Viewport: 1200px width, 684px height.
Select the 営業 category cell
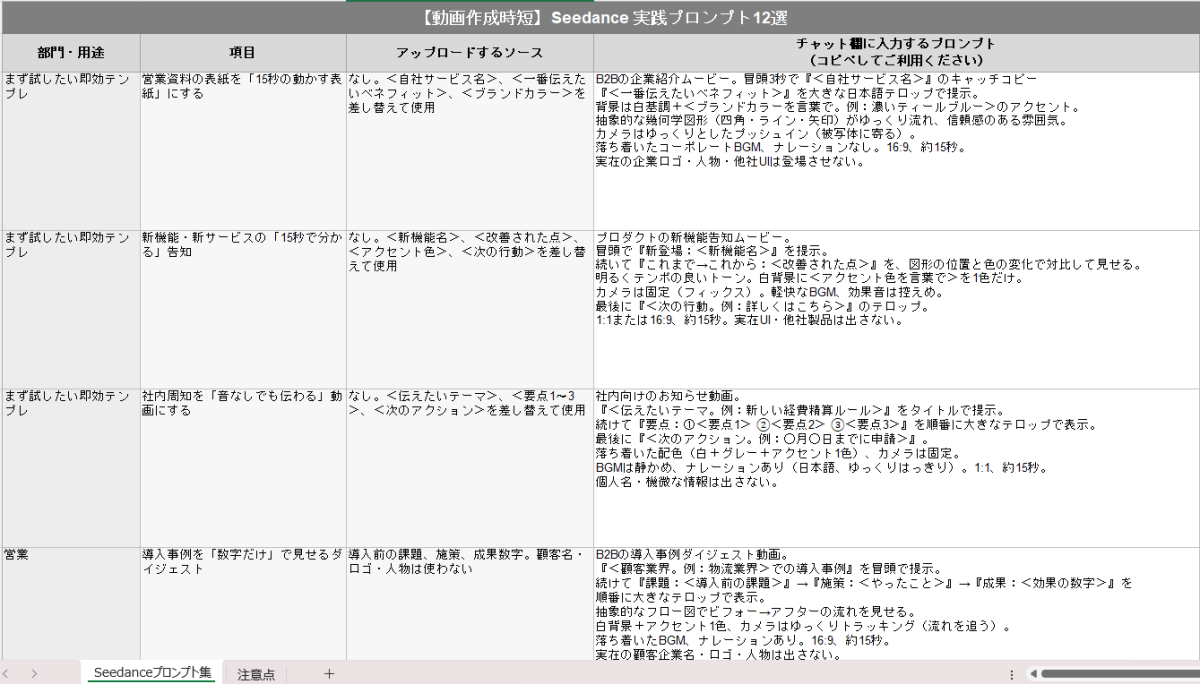[70, 603]
